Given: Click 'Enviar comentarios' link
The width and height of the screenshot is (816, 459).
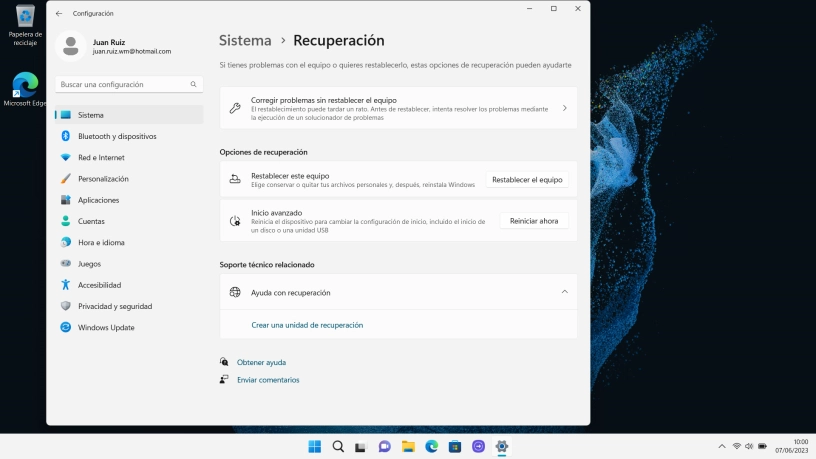Looking at the screenshot, I should coord(268,380).
